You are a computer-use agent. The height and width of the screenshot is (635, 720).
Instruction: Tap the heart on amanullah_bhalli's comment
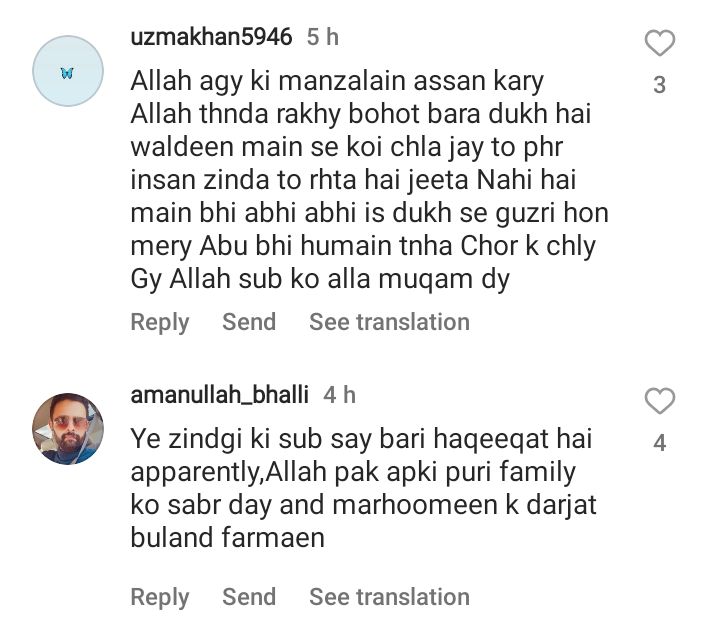(659, 401)
